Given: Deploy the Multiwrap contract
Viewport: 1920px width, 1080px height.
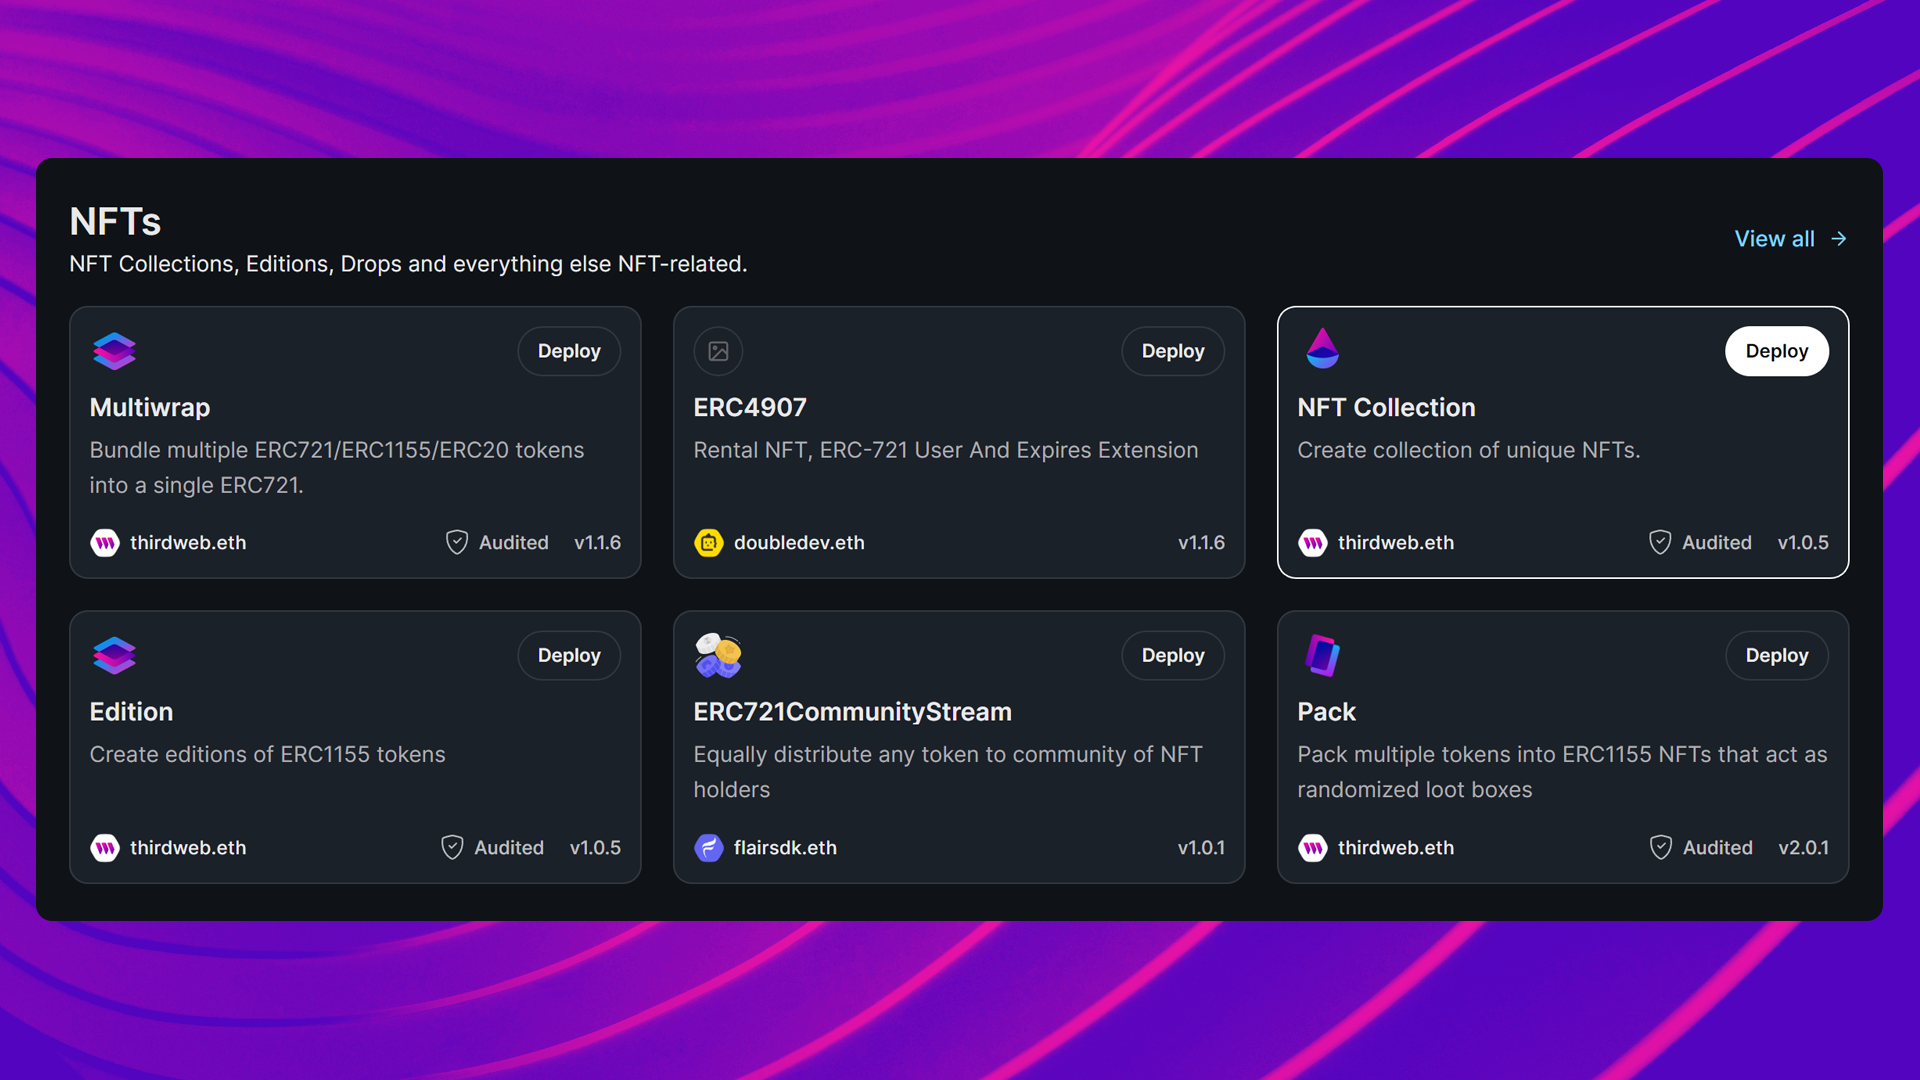Looking at the screenshot, I should [568, 349].
